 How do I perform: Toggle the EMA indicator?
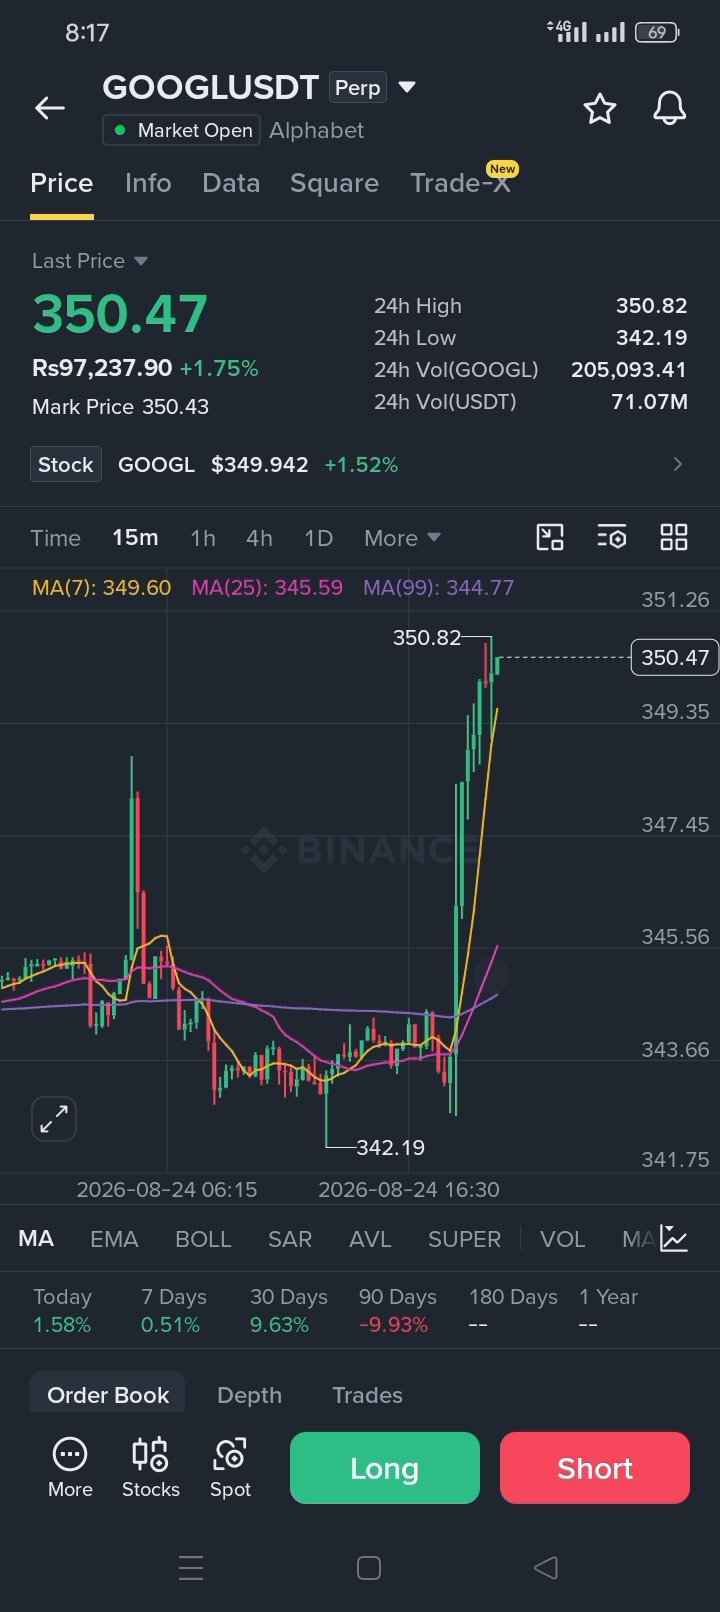(x=114, y=1239)
